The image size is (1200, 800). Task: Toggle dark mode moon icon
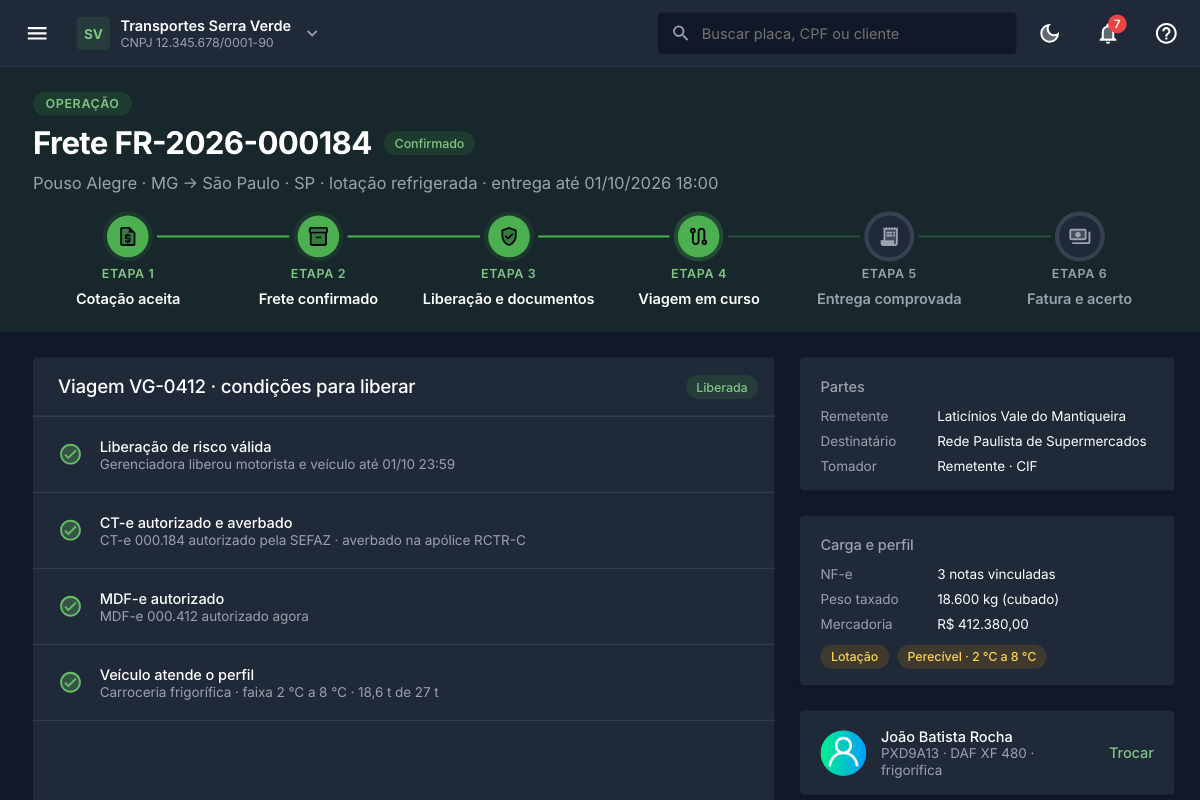tap(1050, 33)
